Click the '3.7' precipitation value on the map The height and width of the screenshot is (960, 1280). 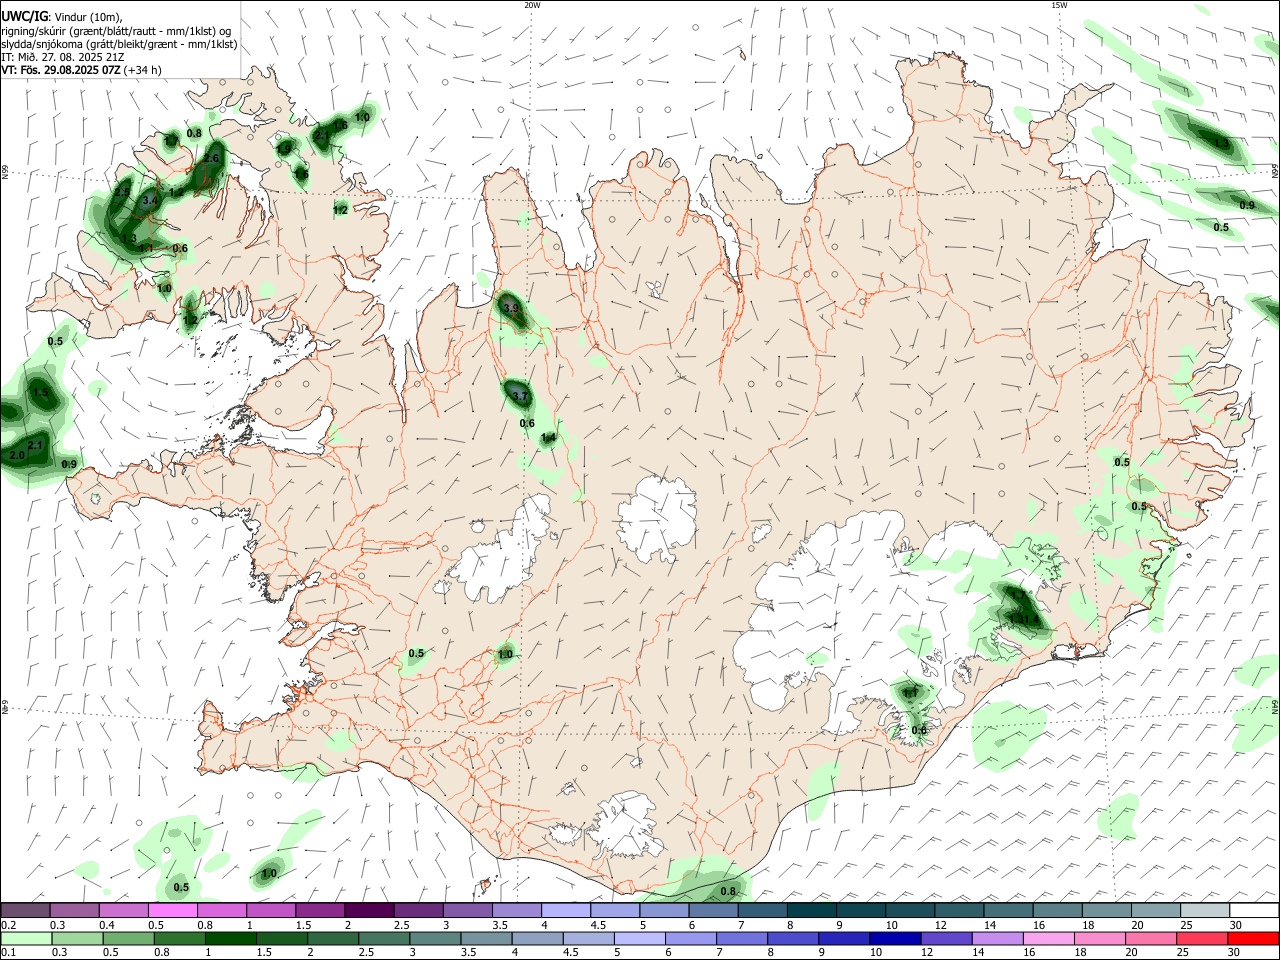point(519,397)
